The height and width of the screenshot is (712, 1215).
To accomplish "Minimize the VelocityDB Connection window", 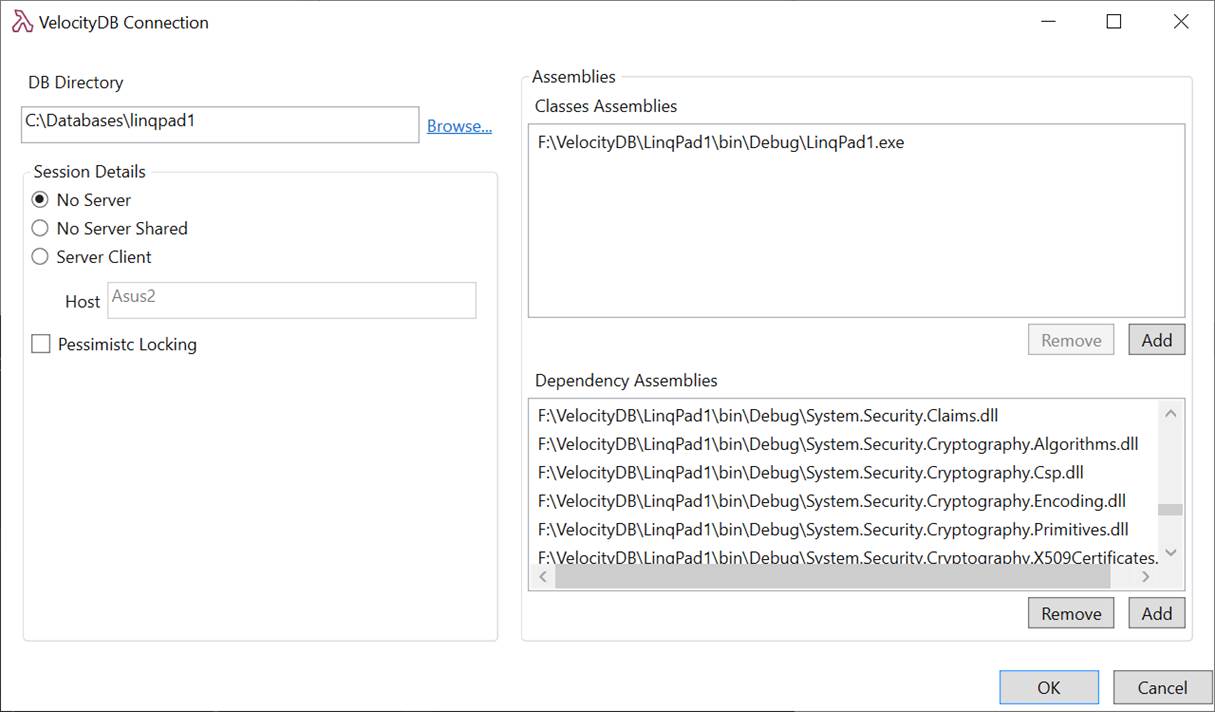I will 1048,22.
